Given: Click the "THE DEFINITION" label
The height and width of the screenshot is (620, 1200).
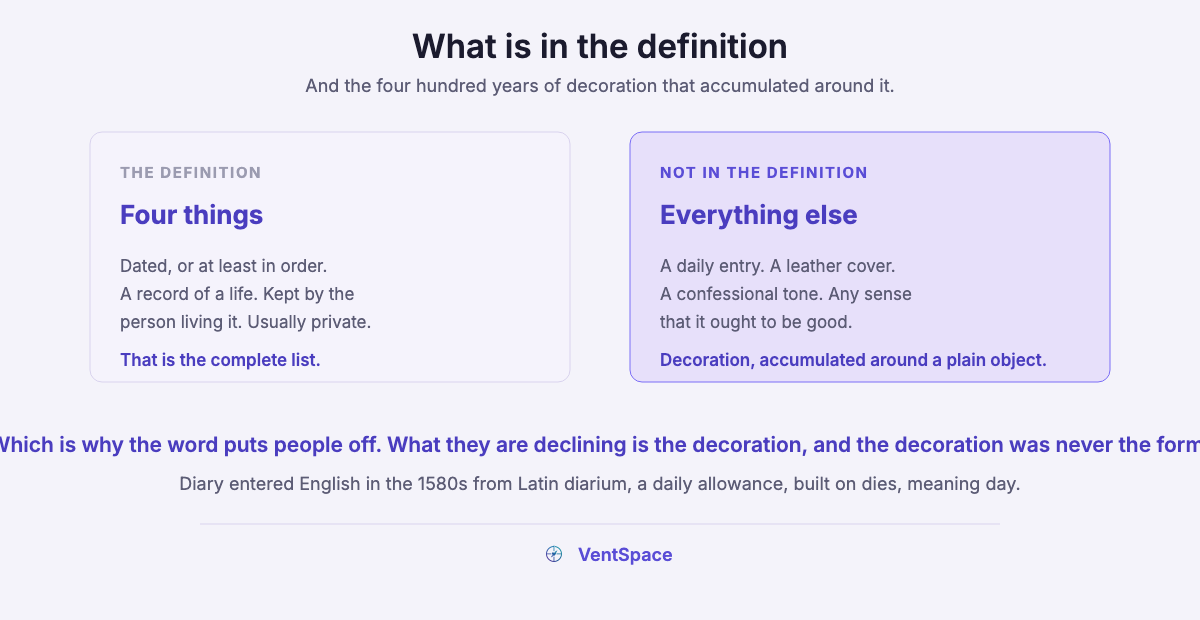Looking at the screenshot, I should coord(190,173).
